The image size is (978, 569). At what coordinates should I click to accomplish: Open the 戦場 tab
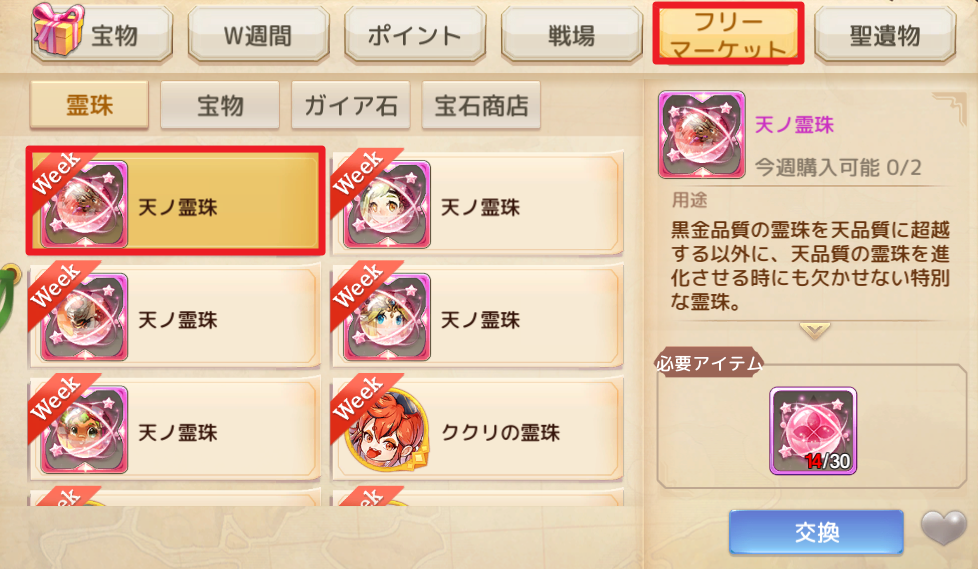571,35
